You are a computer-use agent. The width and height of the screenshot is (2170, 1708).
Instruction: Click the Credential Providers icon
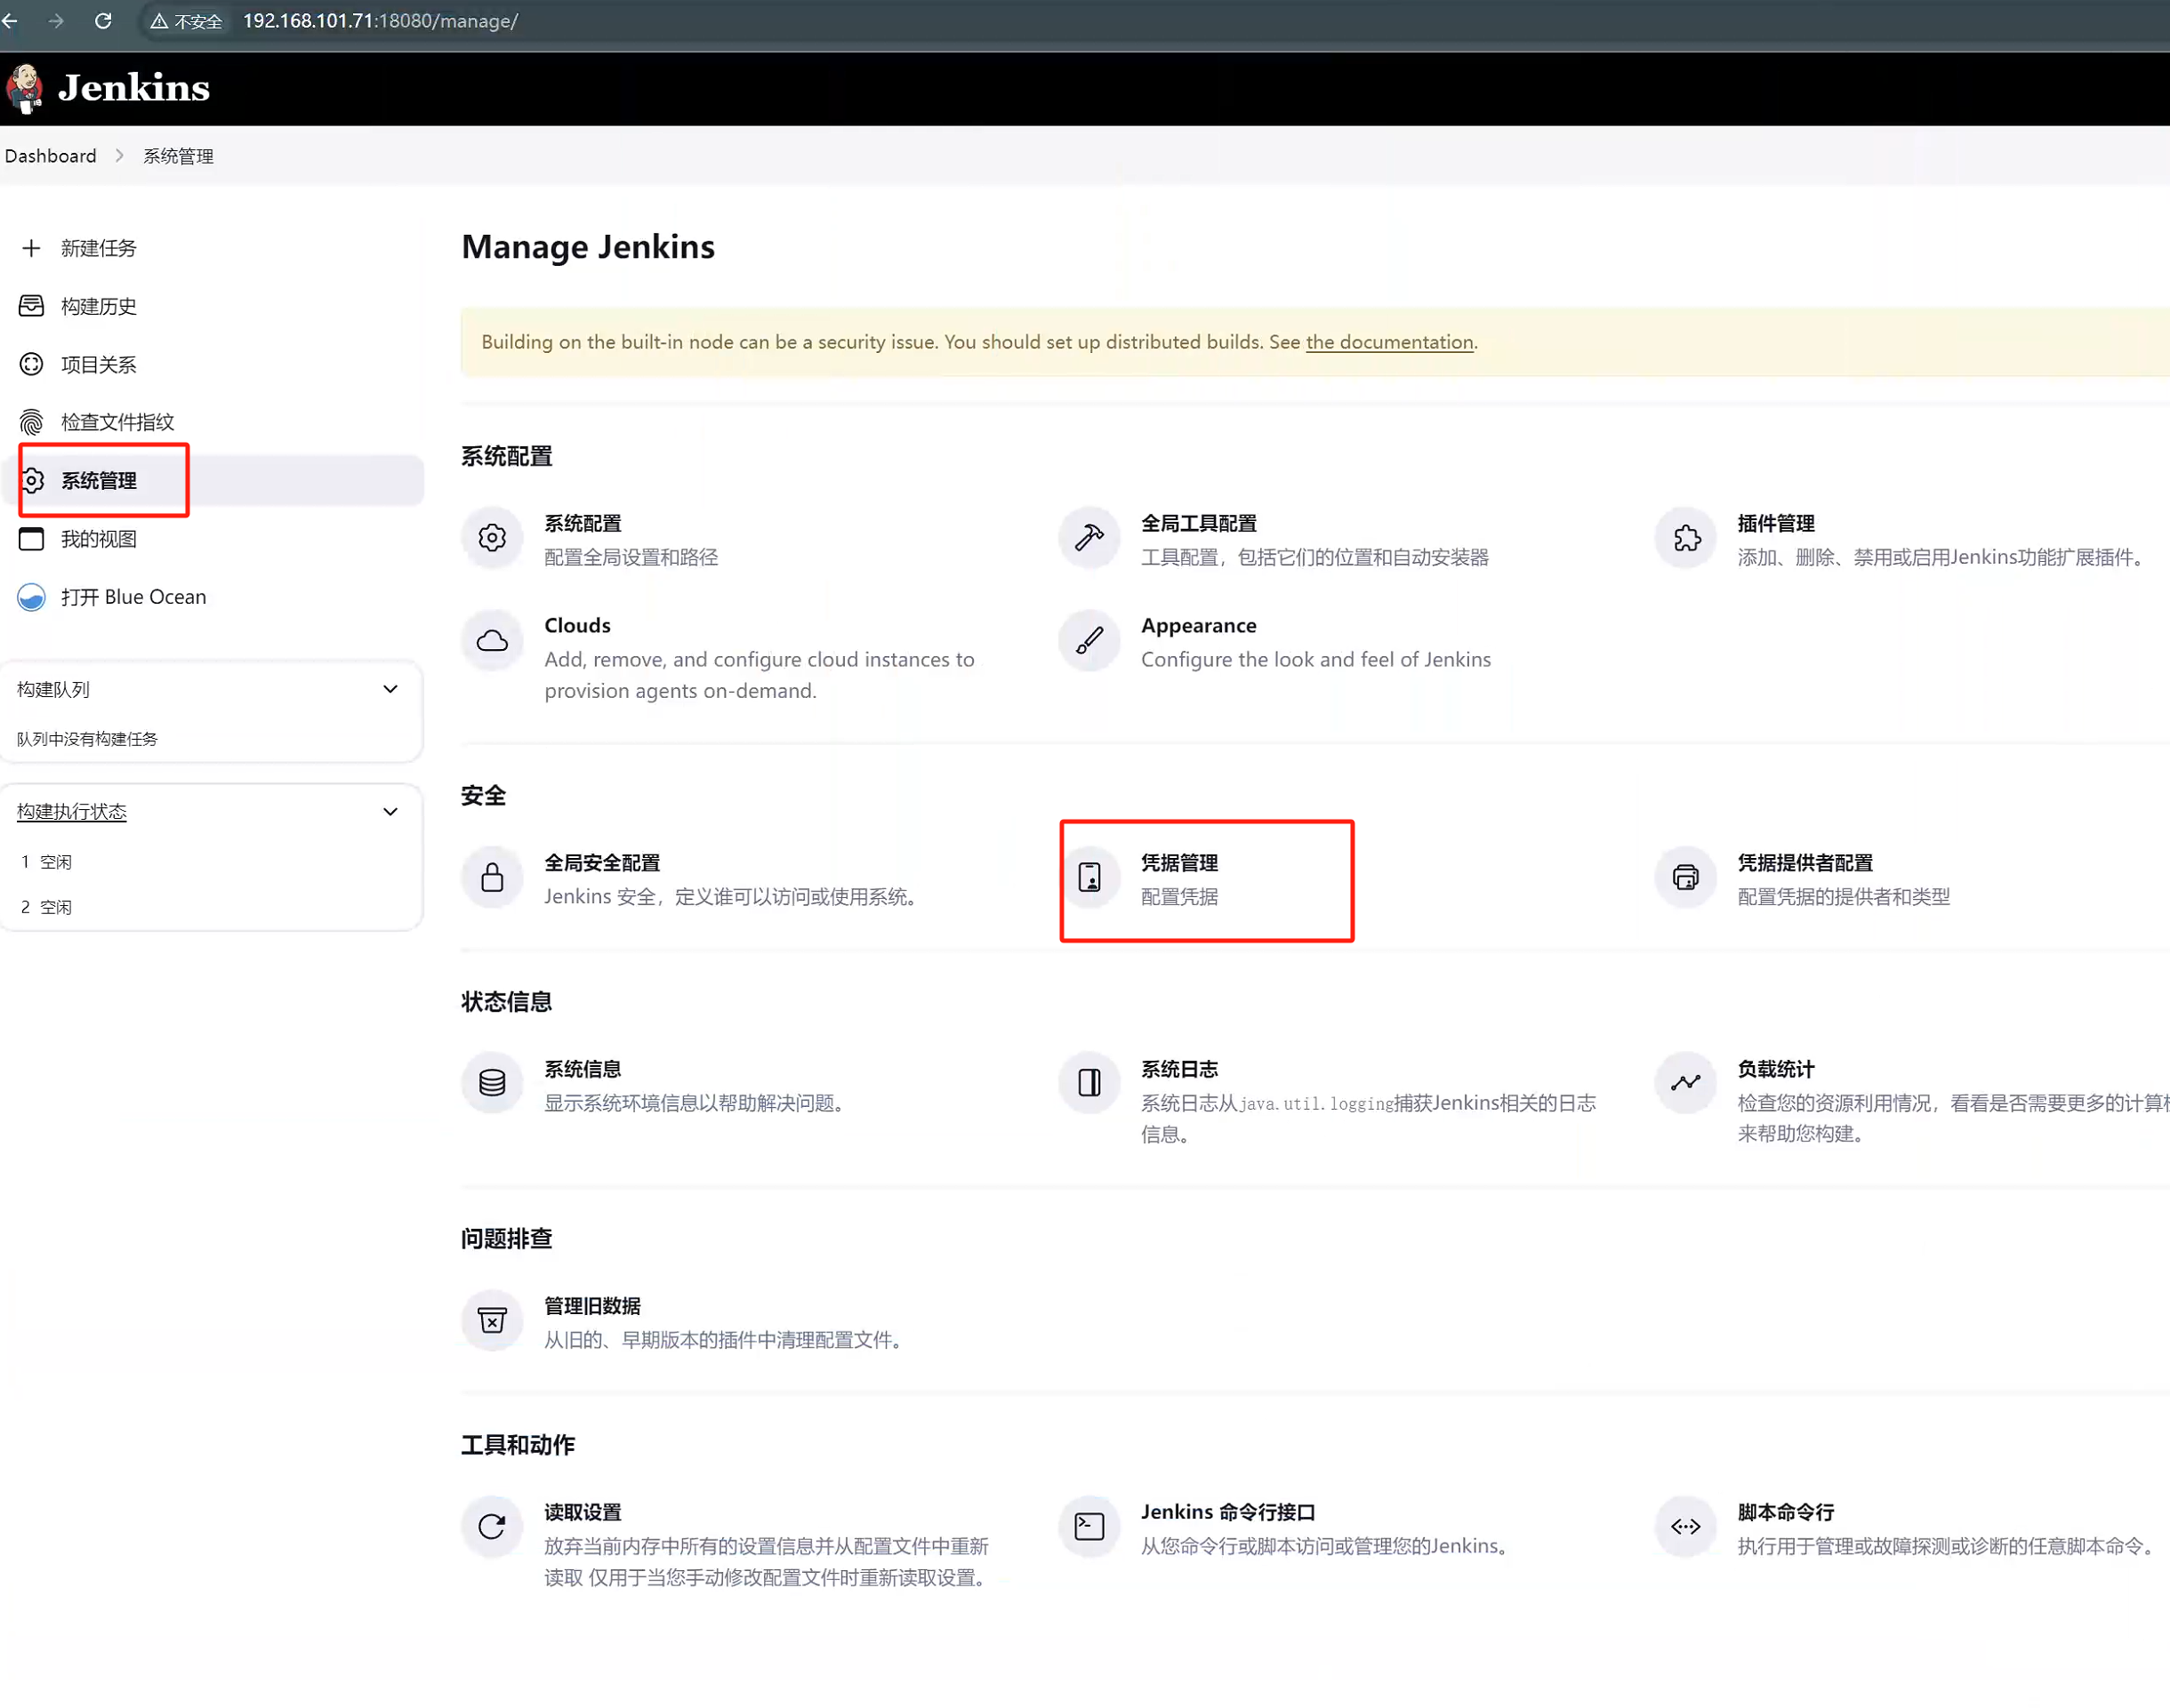click(1686, 877)
